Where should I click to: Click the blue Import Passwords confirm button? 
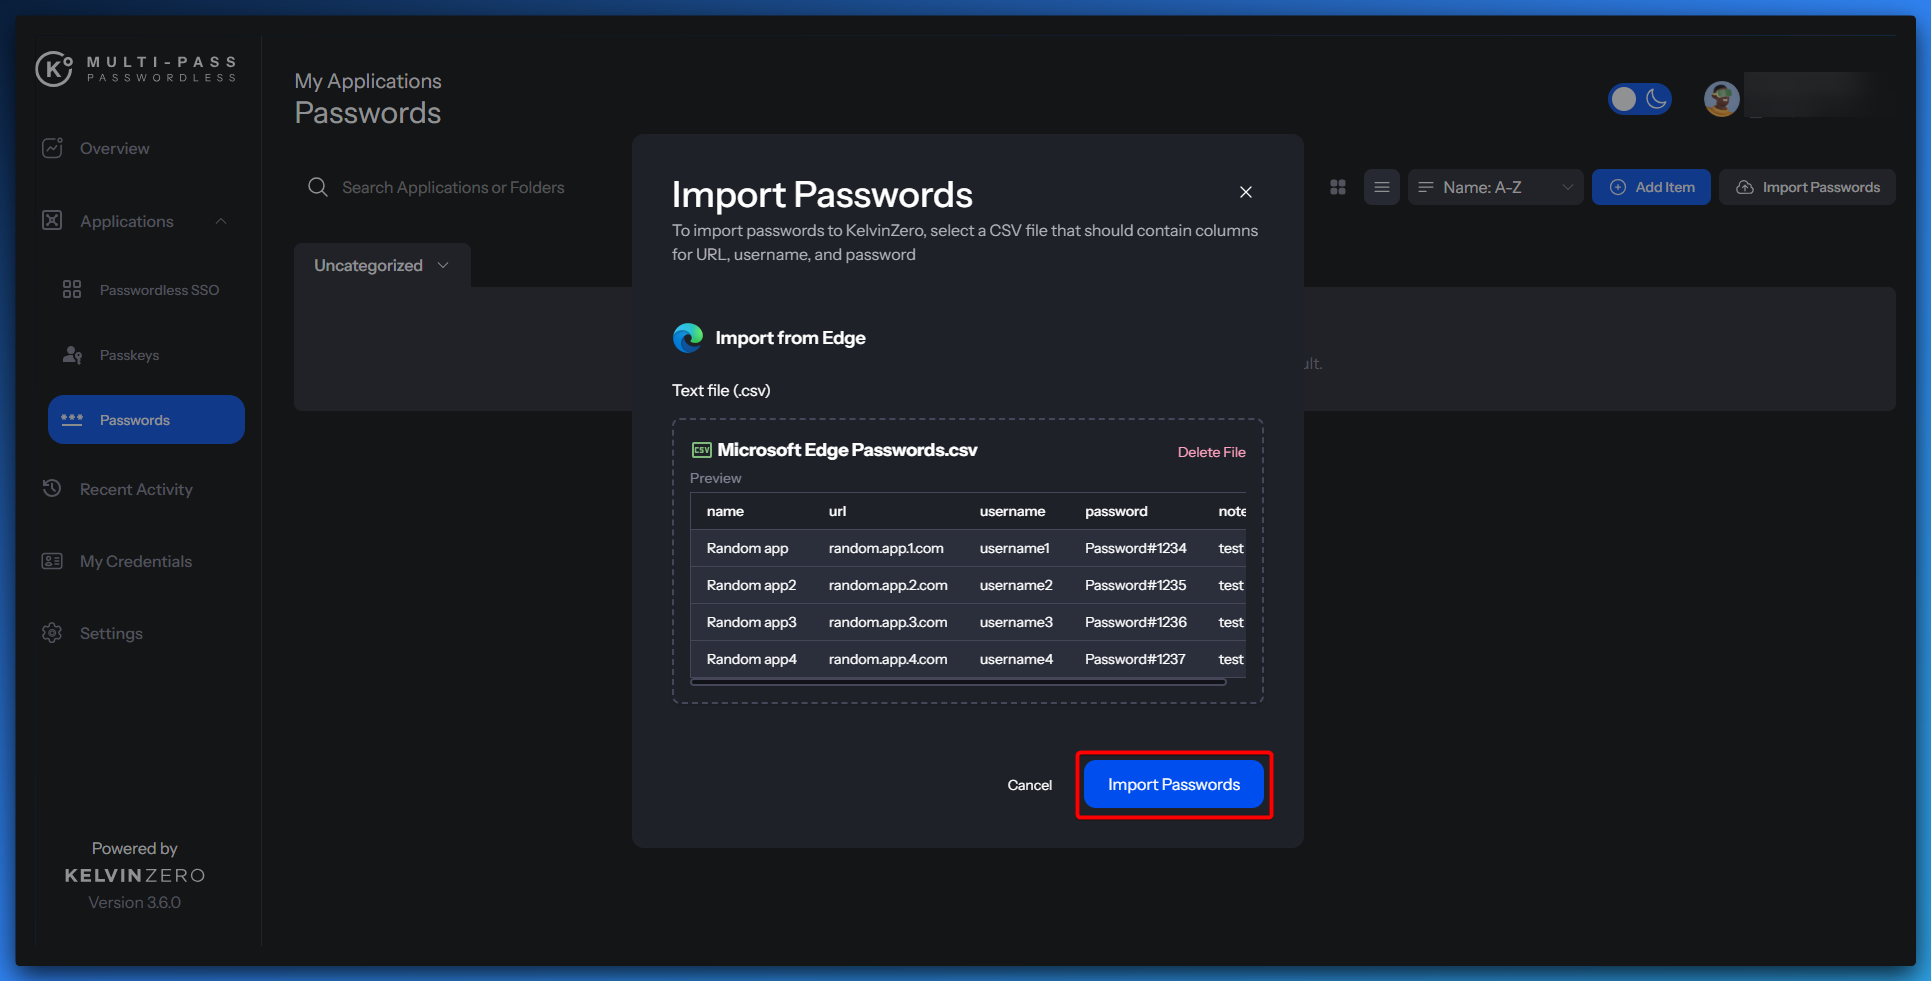click(x=1173, y=785)
